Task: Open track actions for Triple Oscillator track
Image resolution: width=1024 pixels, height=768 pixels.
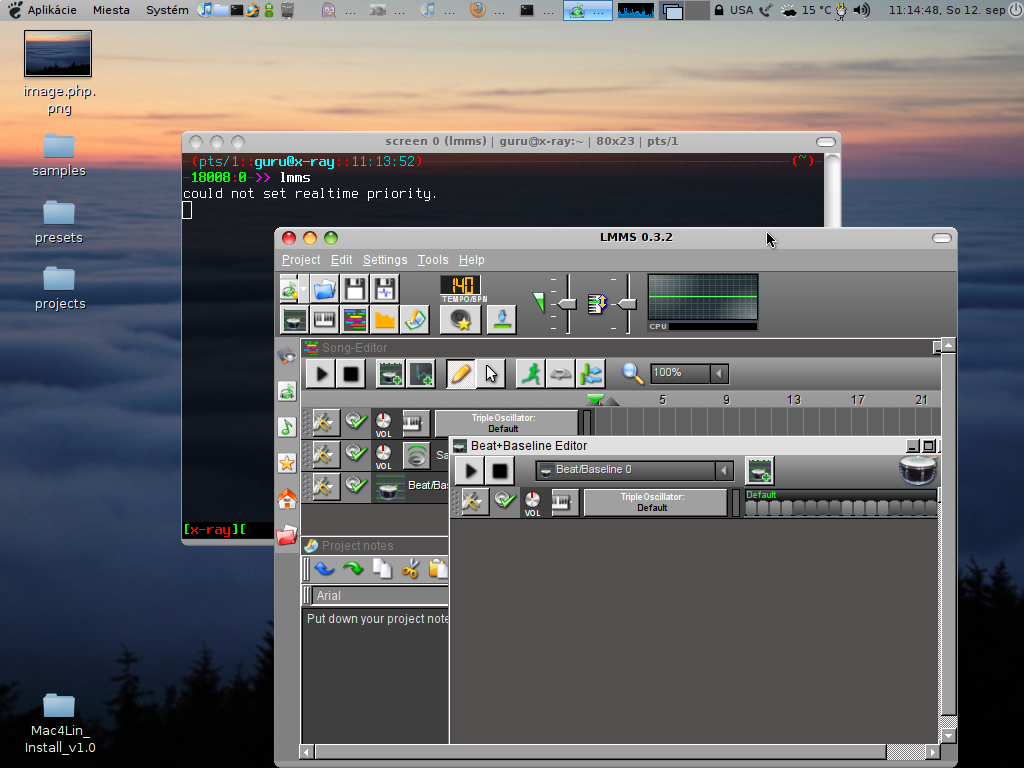Action: 325,423
